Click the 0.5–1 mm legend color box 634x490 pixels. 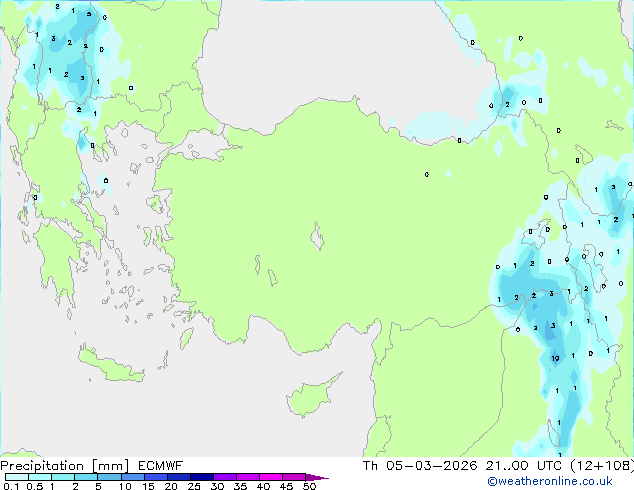[x=40, y=477]
